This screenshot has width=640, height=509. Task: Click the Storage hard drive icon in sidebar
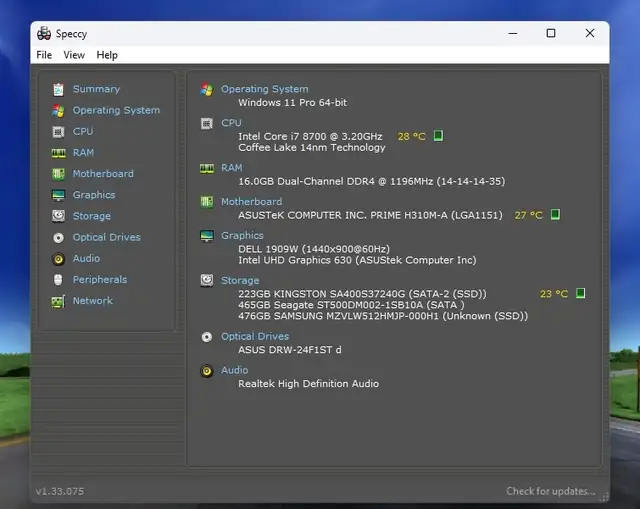[58, 216]
